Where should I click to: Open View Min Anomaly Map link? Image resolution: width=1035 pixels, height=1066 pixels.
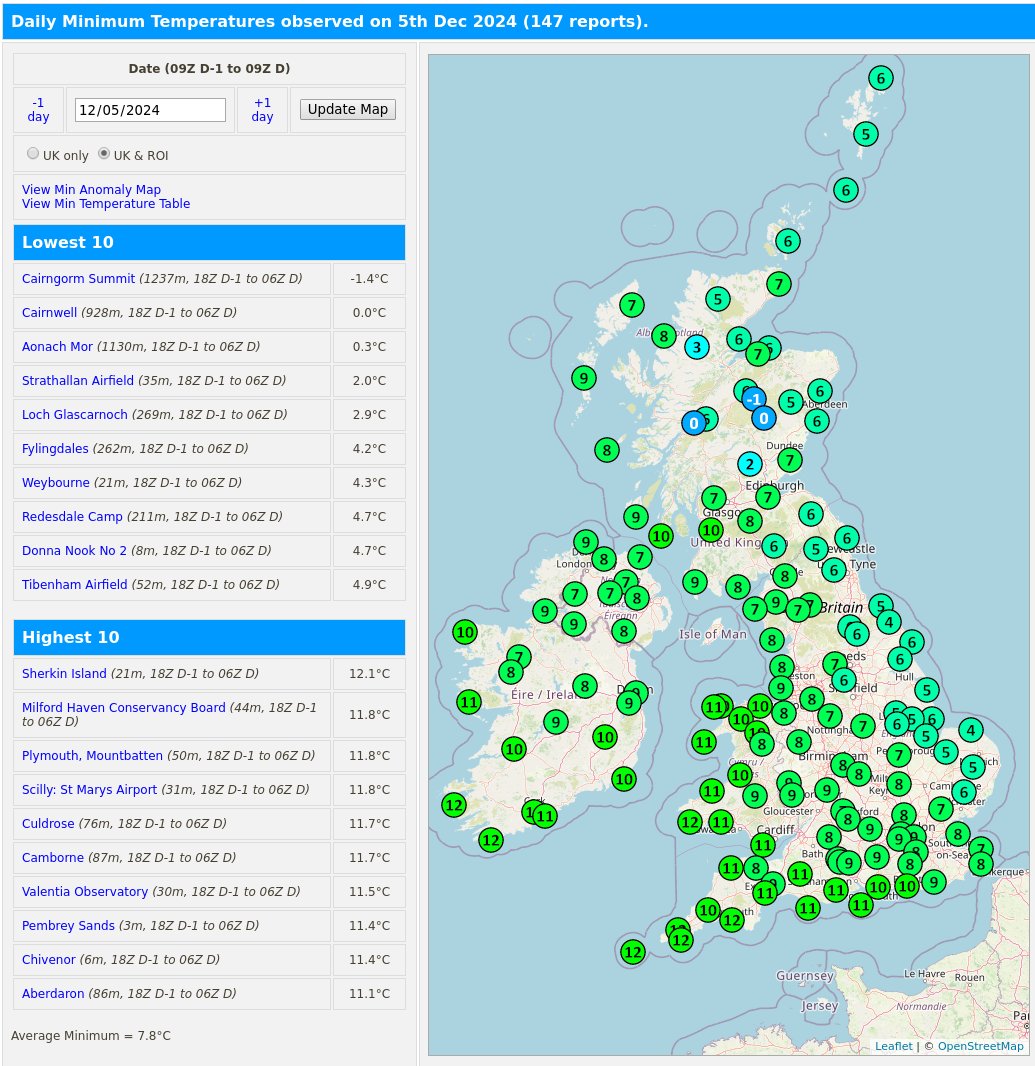[91, 190]
